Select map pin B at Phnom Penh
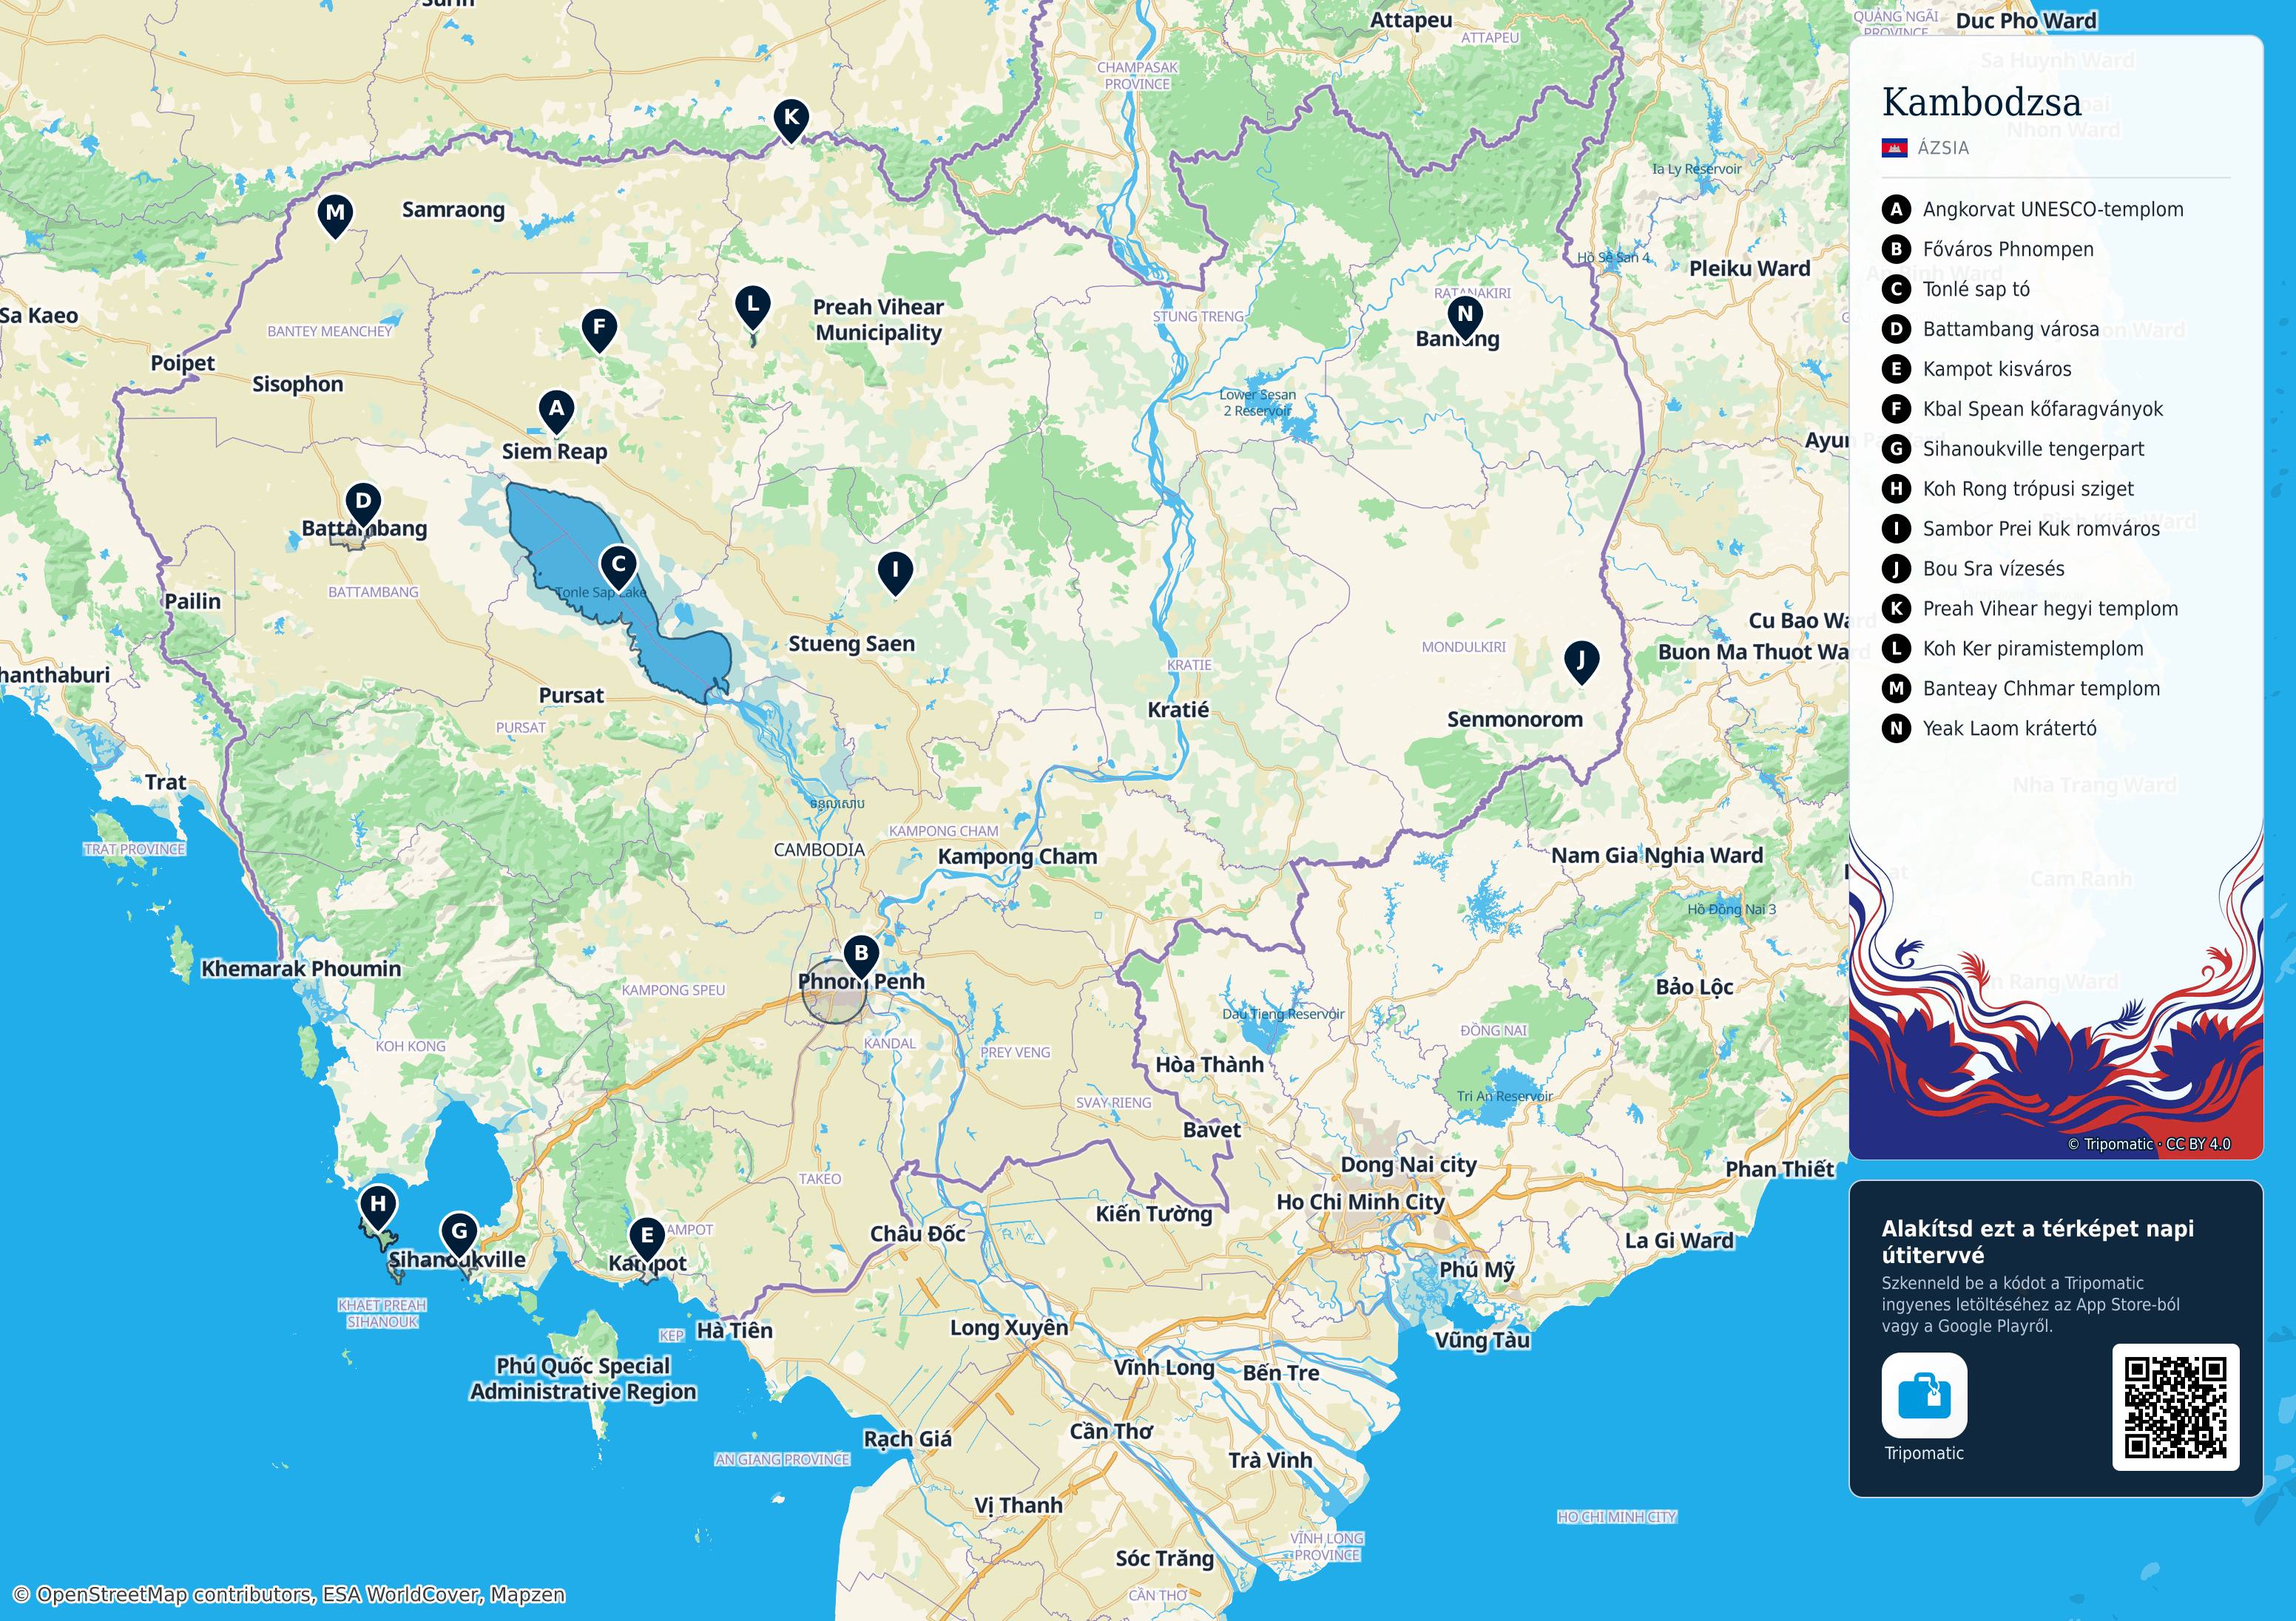The image size is (2296, 1621). tap(861, 956)
